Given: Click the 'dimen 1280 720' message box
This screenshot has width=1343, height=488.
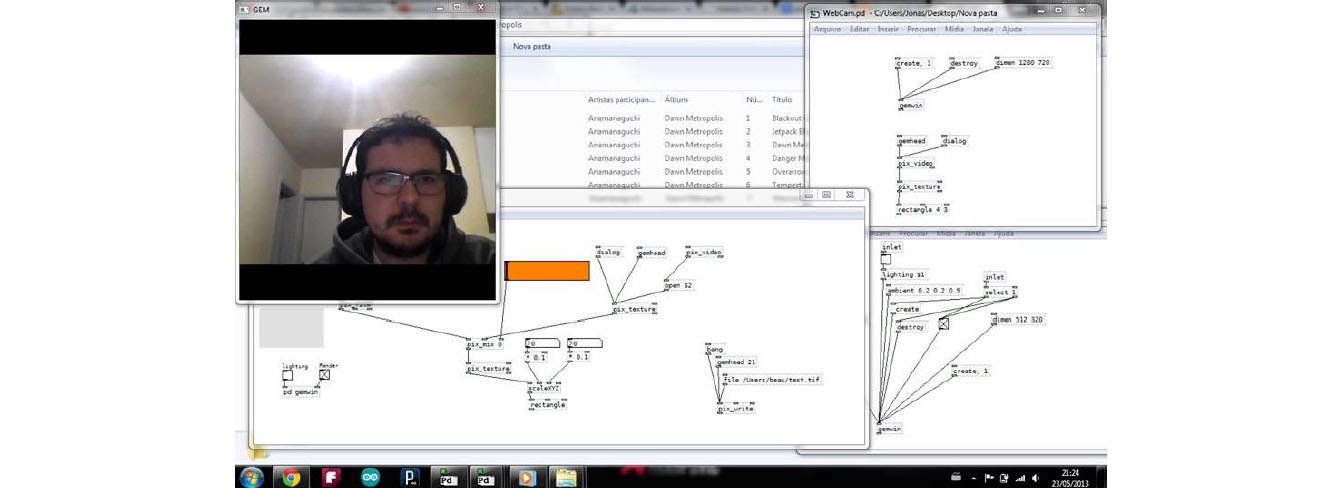Looking at the screenshot, I should tap(1022, 63).
